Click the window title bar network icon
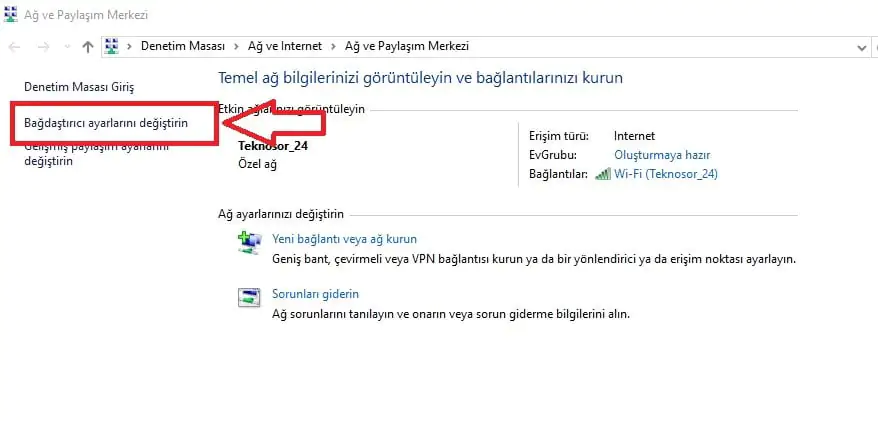878x421 pixels. coord(11,14)
